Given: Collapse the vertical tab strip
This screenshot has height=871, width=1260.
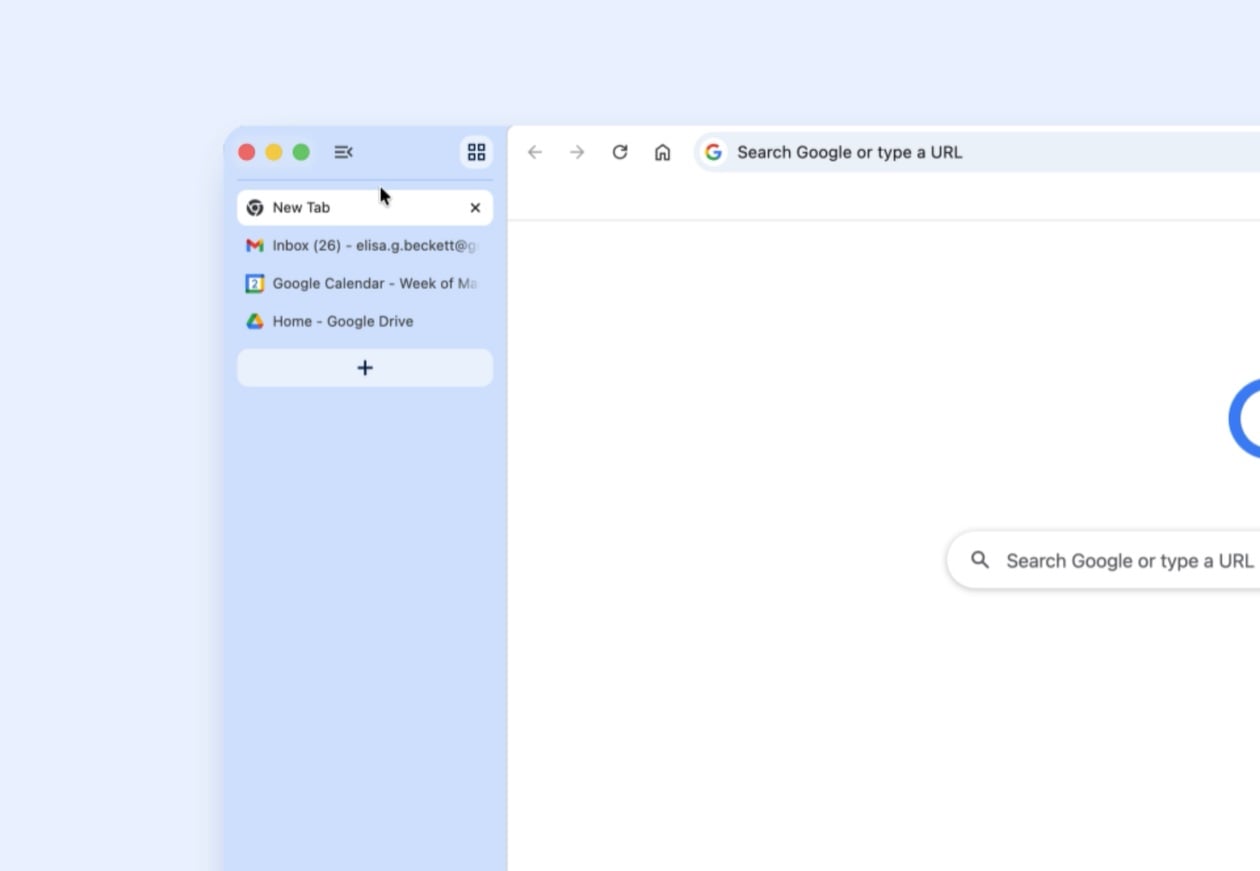Looking at the screenshot, I should [344, 152].
